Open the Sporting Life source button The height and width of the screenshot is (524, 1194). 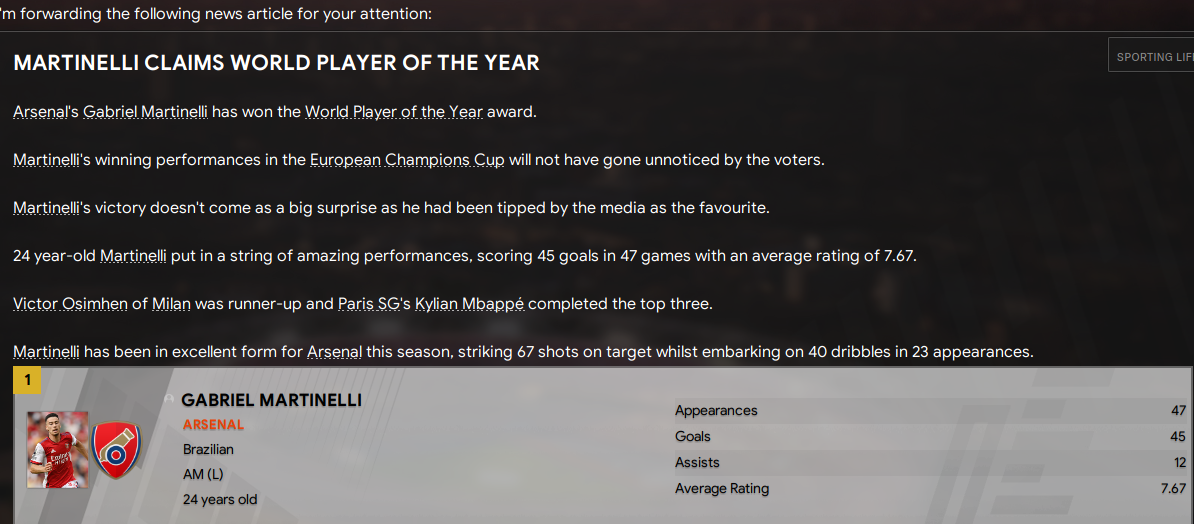(1151, 55)
